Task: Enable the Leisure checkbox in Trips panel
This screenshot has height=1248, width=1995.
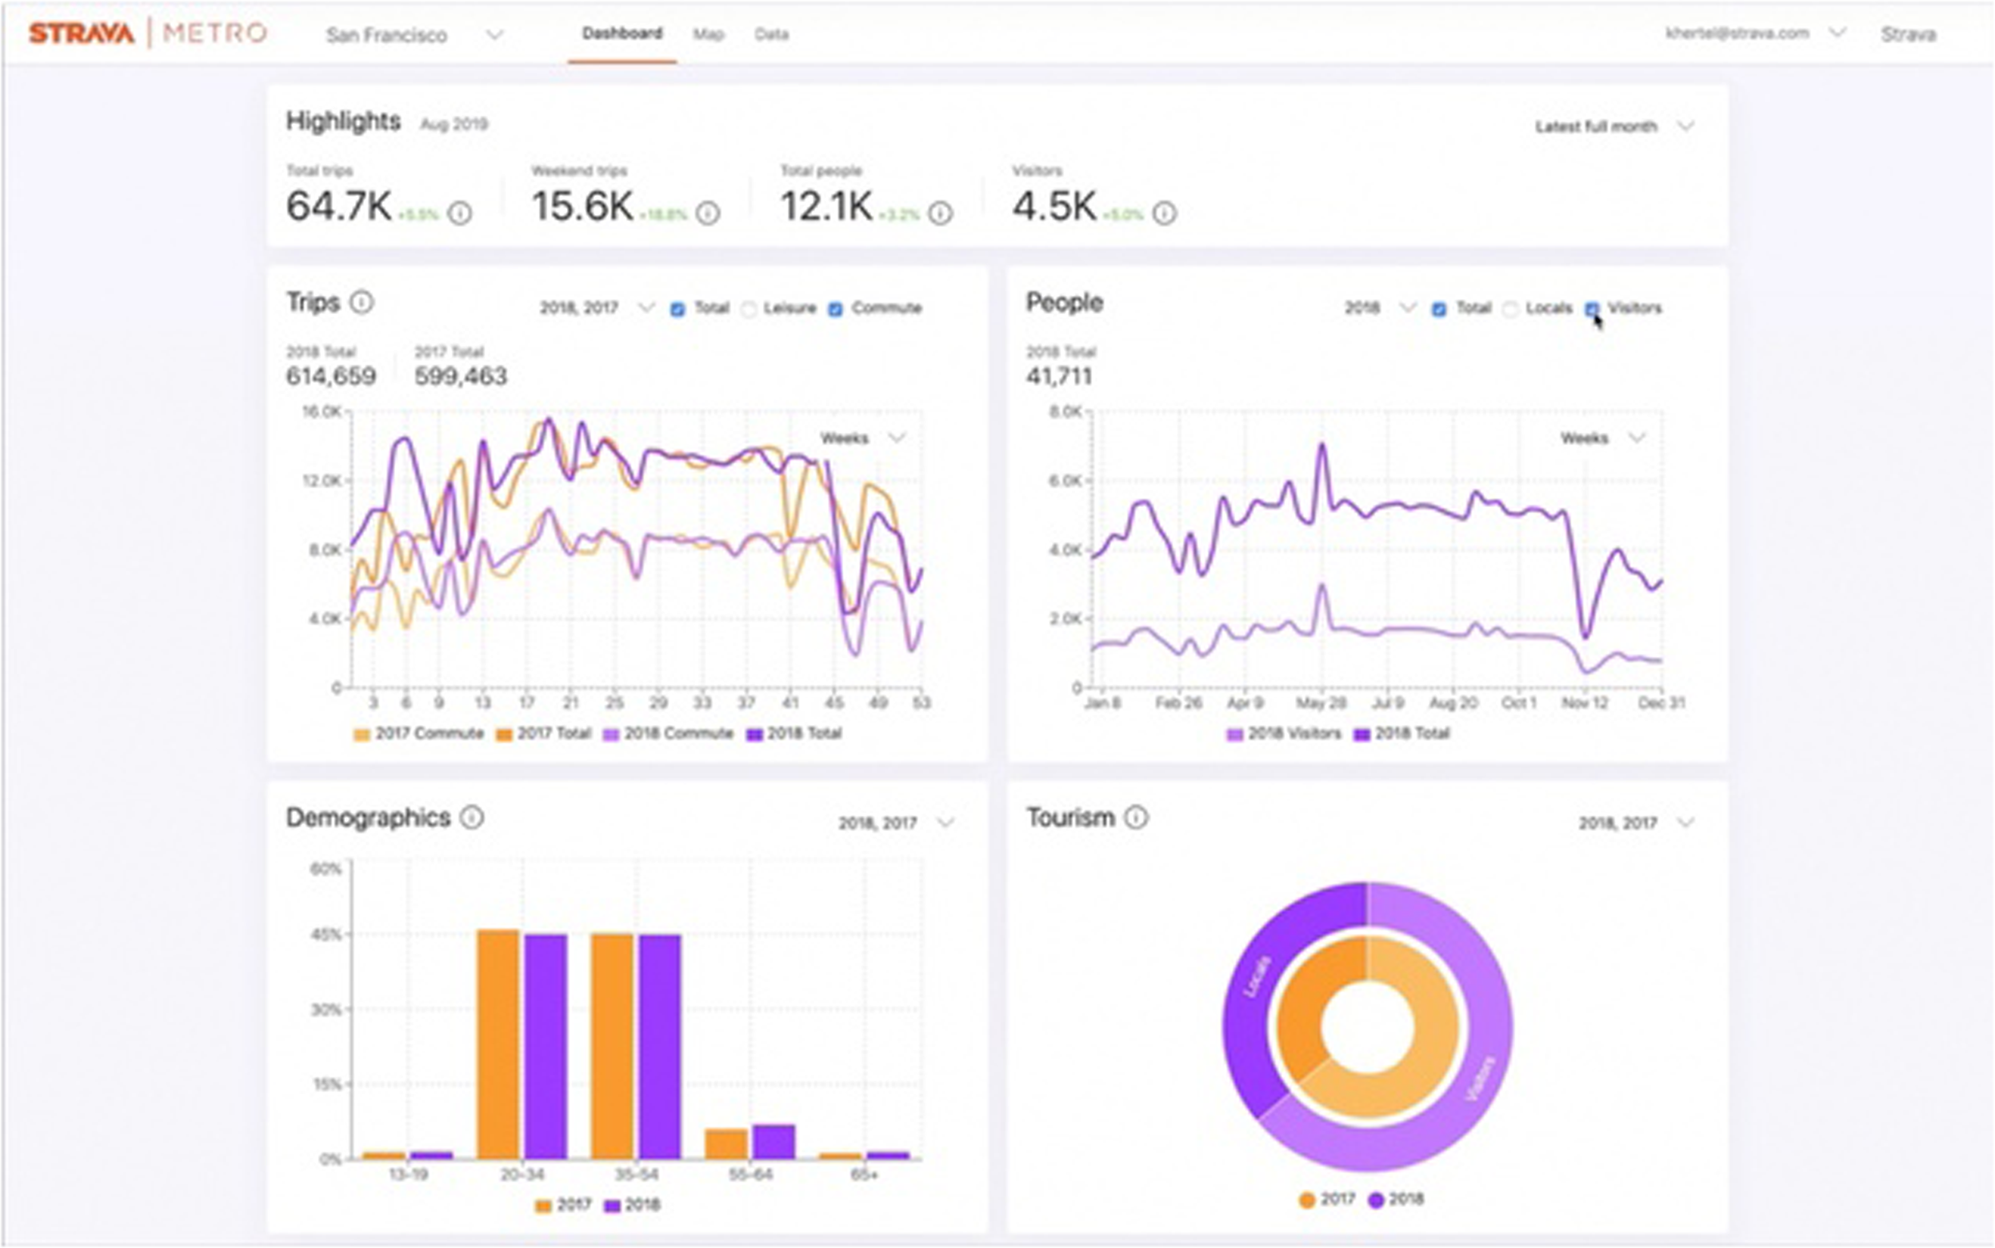Action: [x=749, y=309]
